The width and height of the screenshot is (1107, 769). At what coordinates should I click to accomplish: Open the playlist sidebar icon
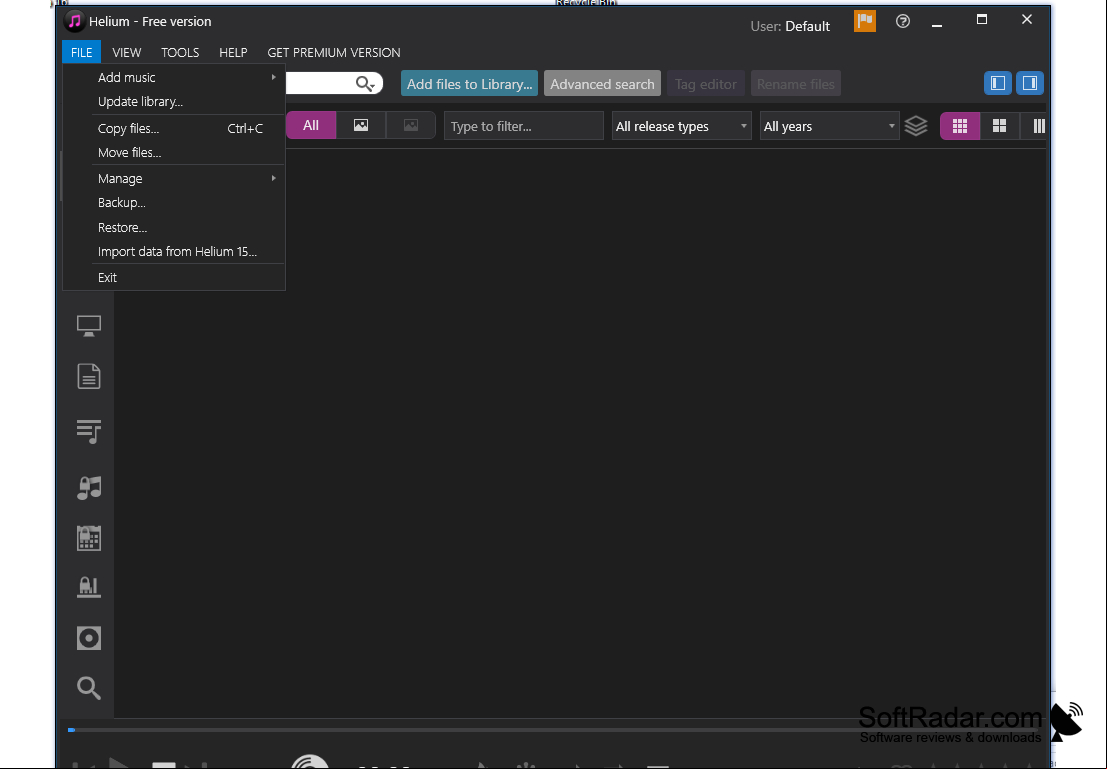[x=89, y=431]
